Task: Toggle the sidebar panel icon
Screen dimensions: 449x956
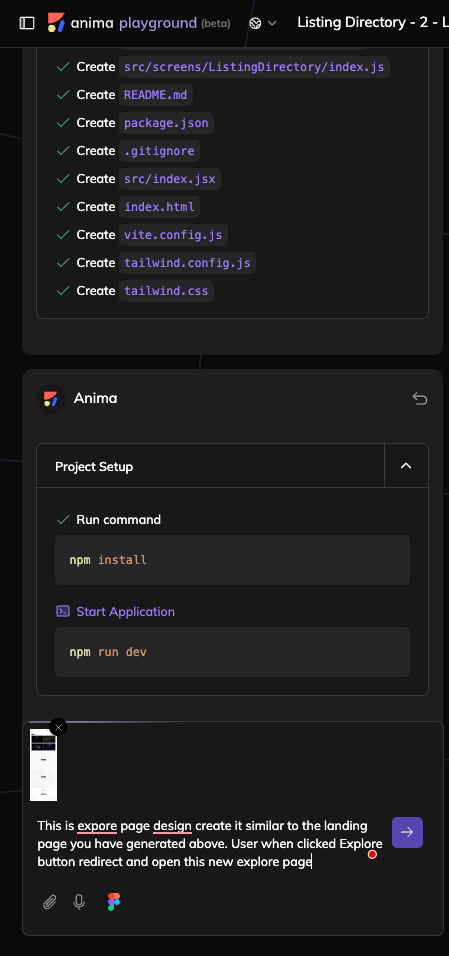Action: point(27,23)
